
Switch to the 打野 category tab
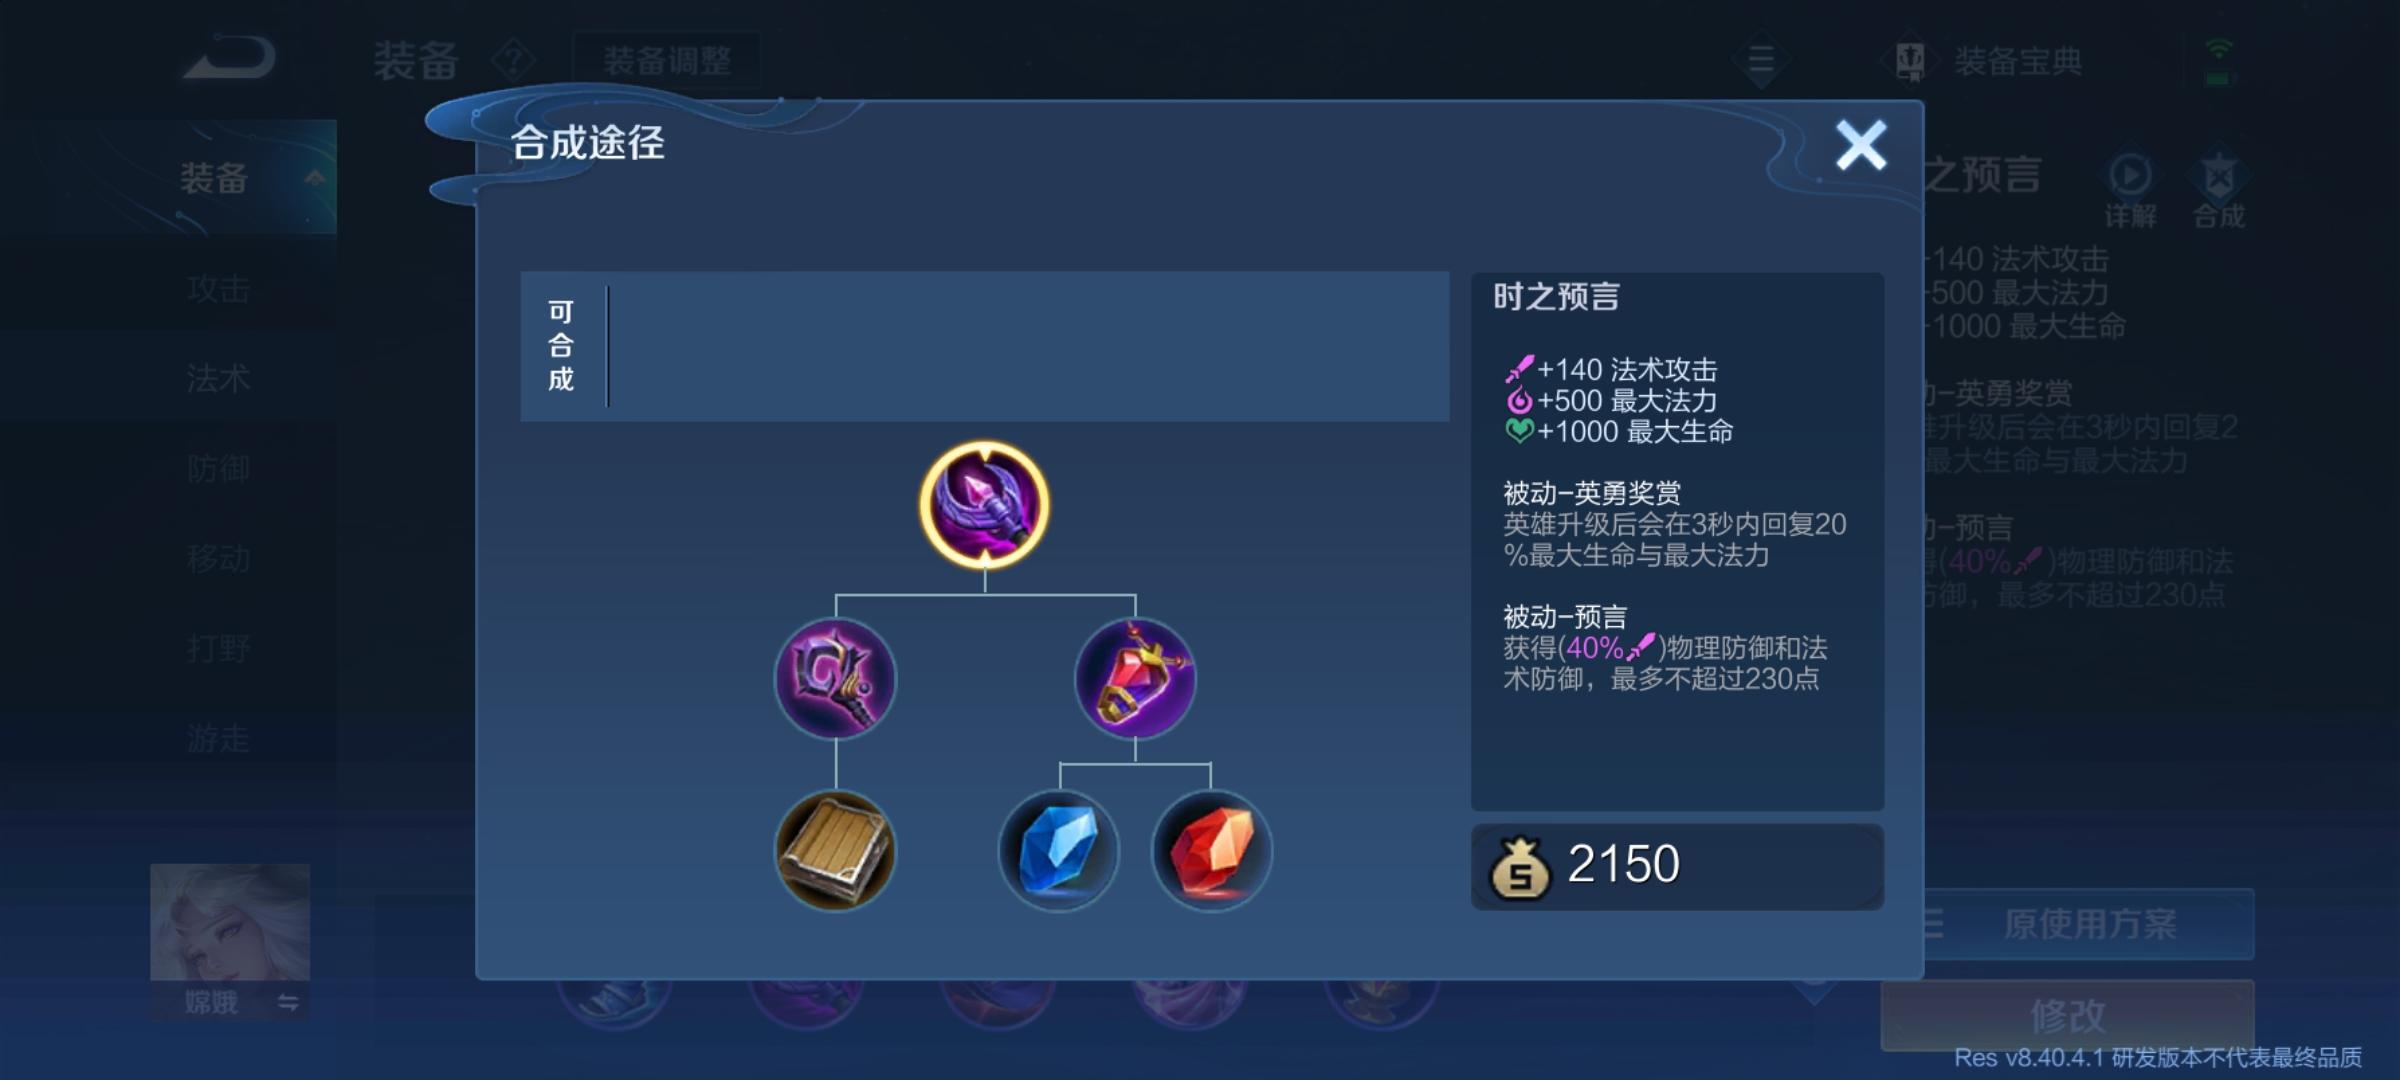click(x=219, y=648)
